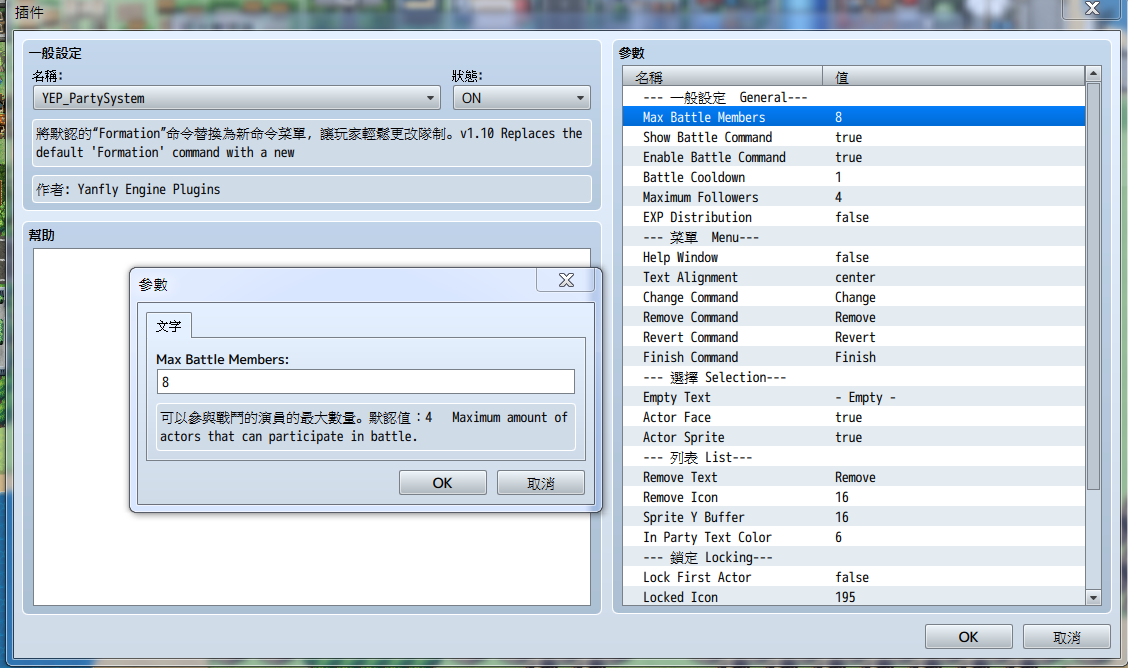Select the Remove Command parameter

pos(854,317)
